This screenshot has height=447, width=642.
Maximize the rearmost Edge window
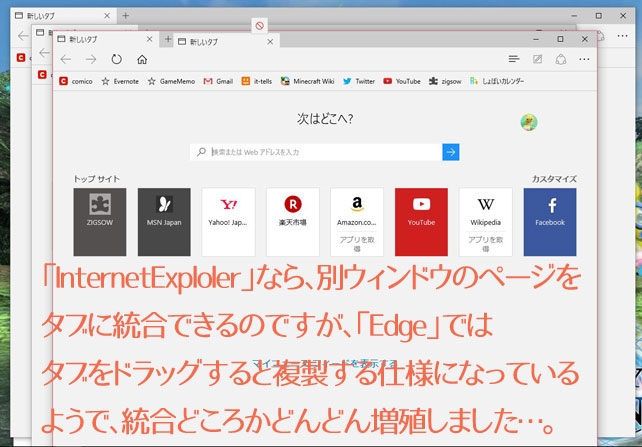pos(599,16)
